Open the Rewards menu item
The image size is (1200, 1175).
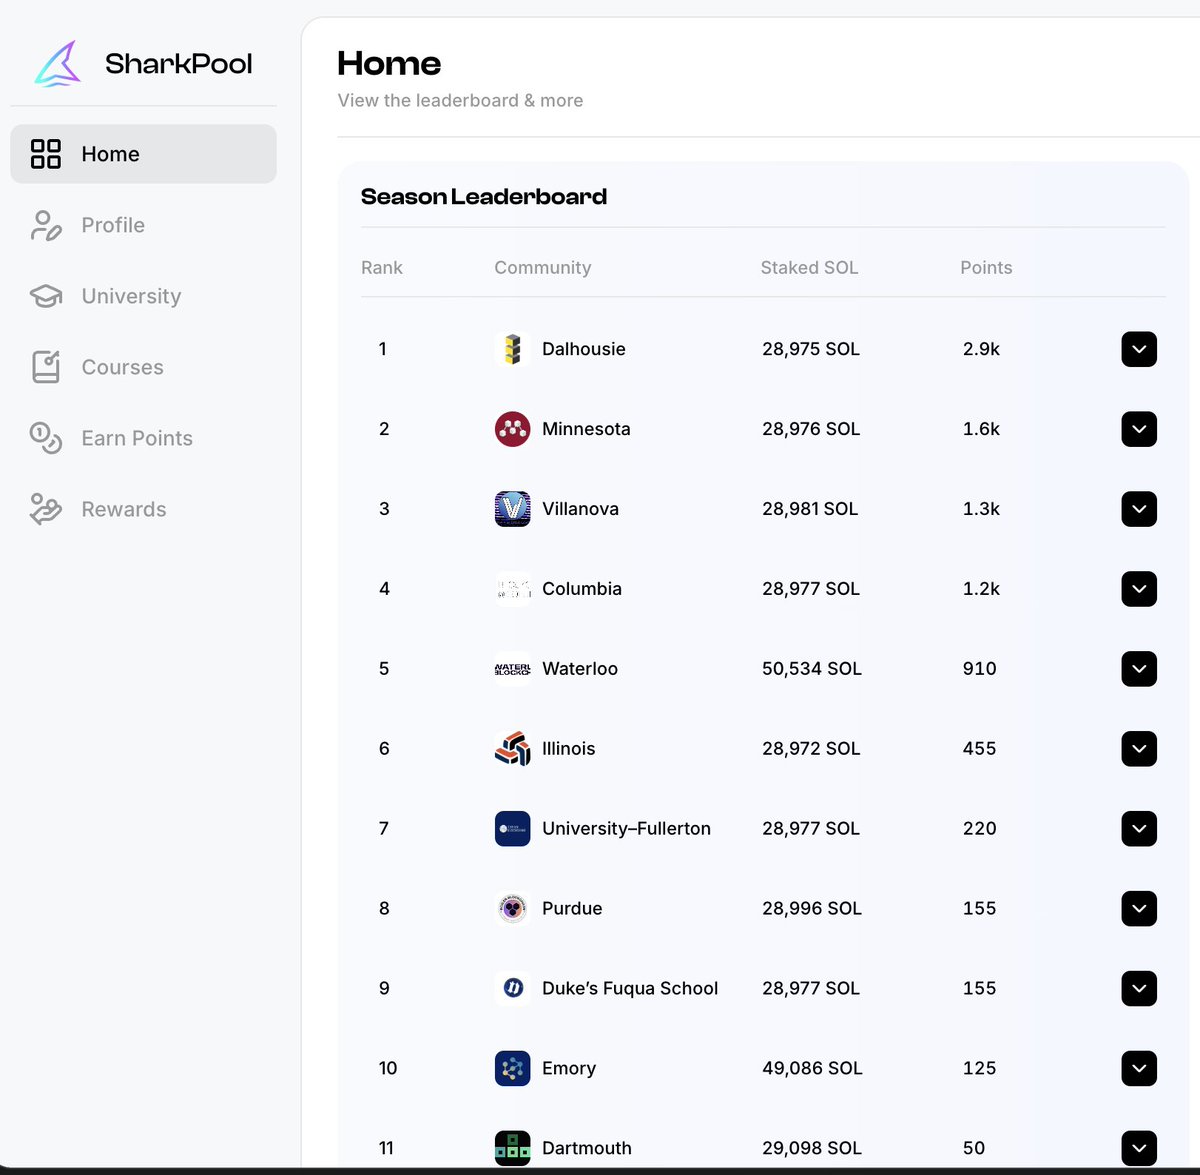(x=143, y=509)
